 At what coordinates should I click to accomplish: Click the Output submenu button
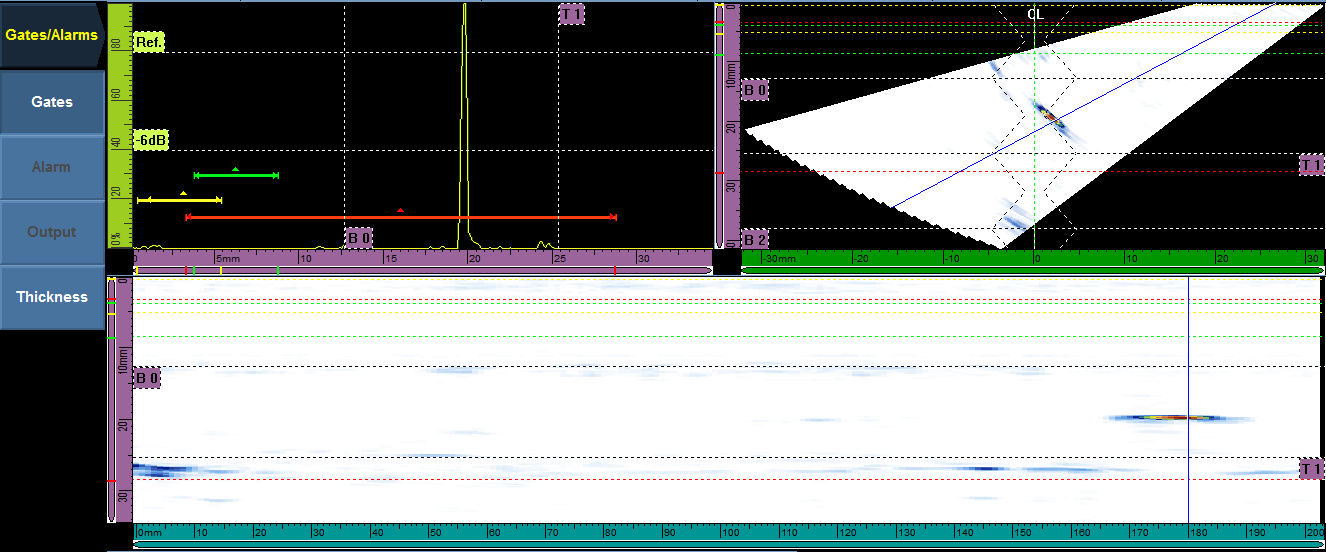[52, 232]
